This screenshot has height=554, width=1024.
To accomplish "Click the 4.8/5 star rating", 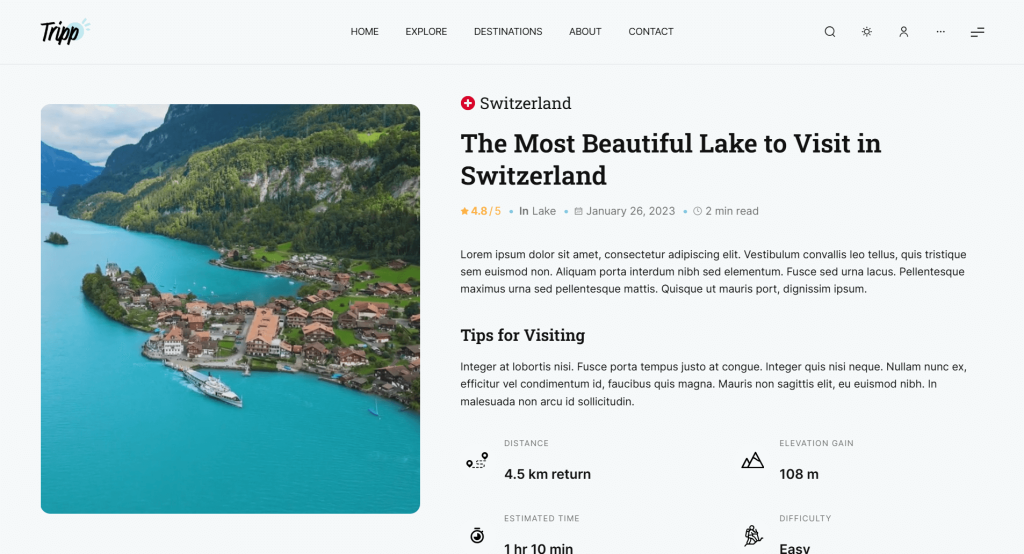I will point(481,211).
